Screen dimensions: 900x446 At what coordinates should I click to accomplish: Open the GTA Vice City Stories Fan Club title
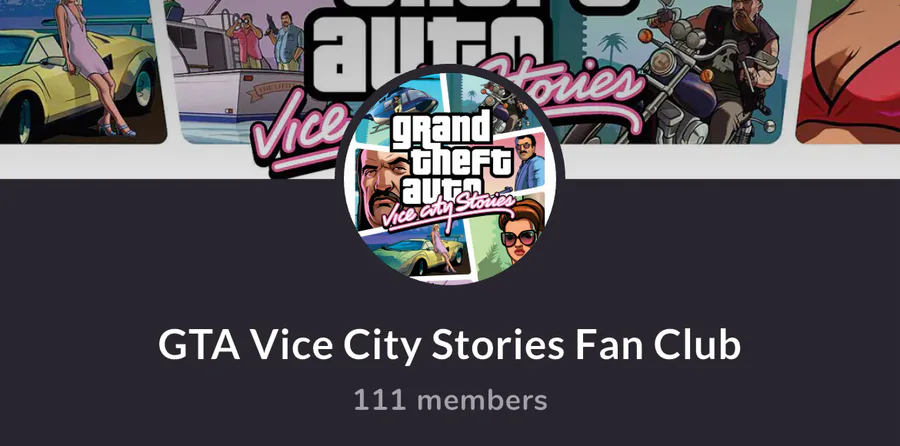pyautogui.click(x=449, y=344)
